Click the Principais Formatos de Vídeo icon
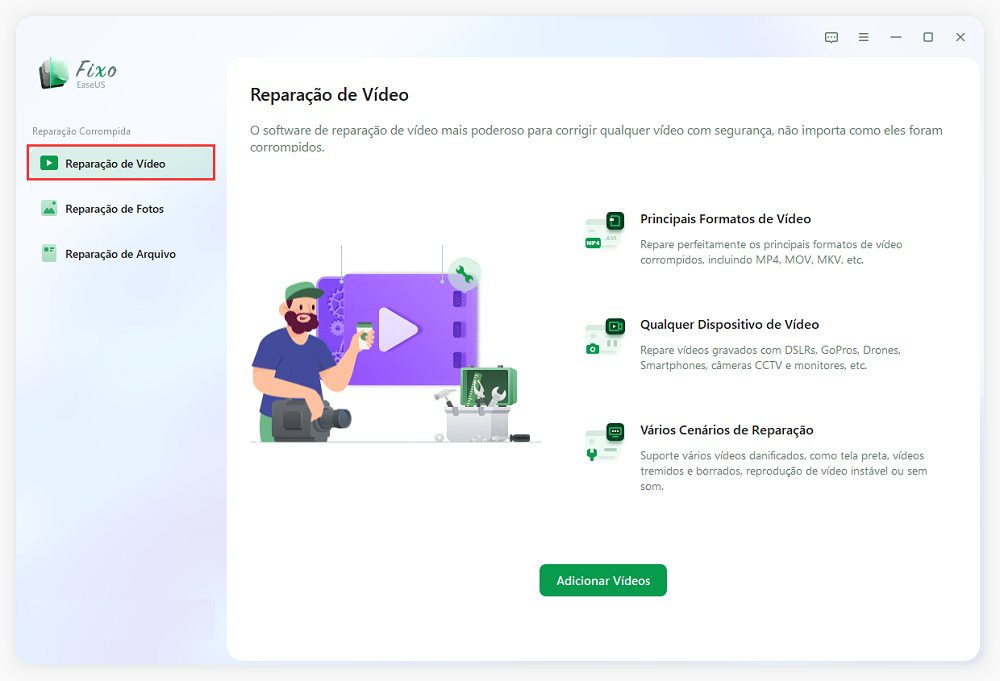The width and height of the screenshot is (1000, 681). 604,231
